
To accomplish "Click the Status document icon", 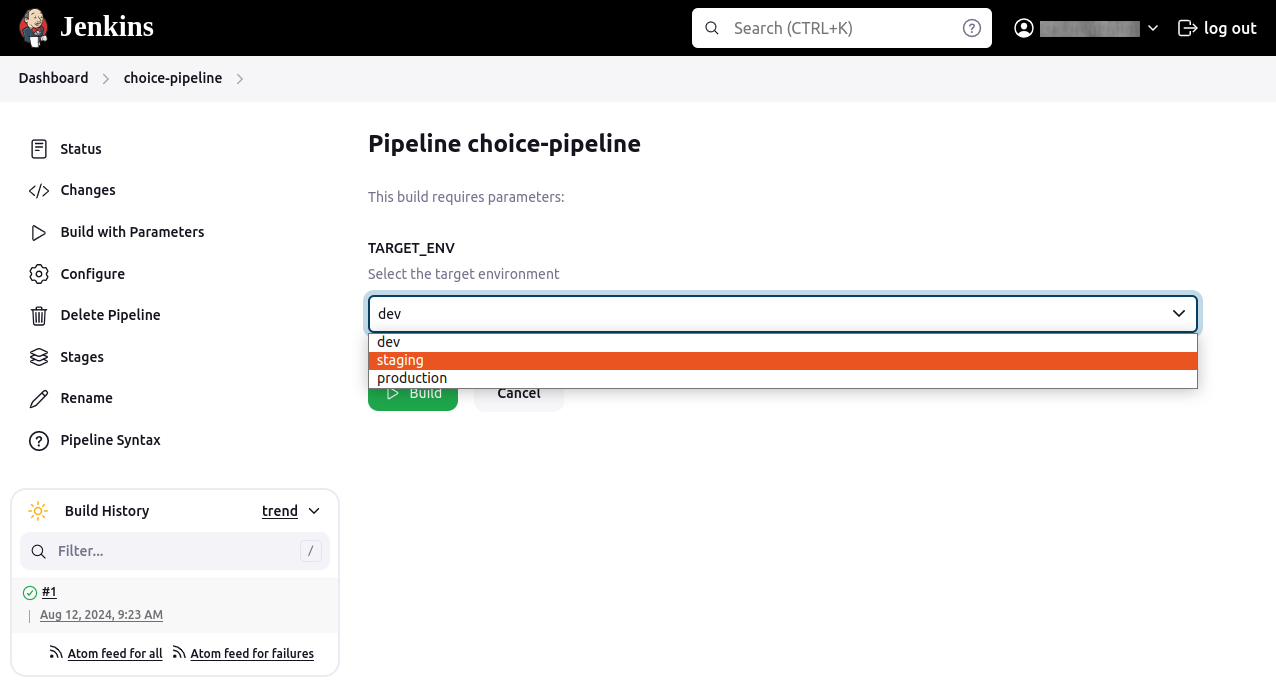I will click(39, 149).
